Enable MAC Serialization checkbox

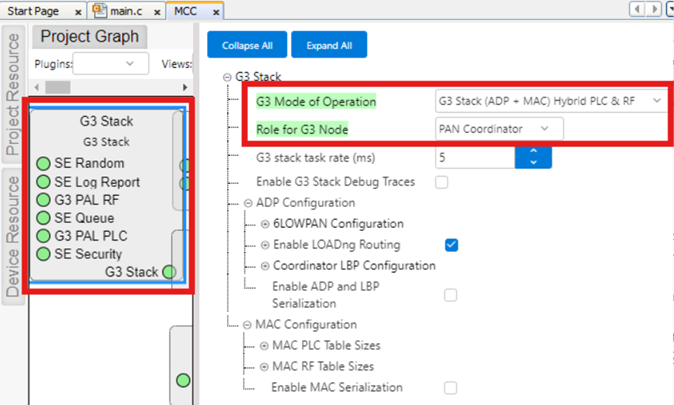(451, 387)
